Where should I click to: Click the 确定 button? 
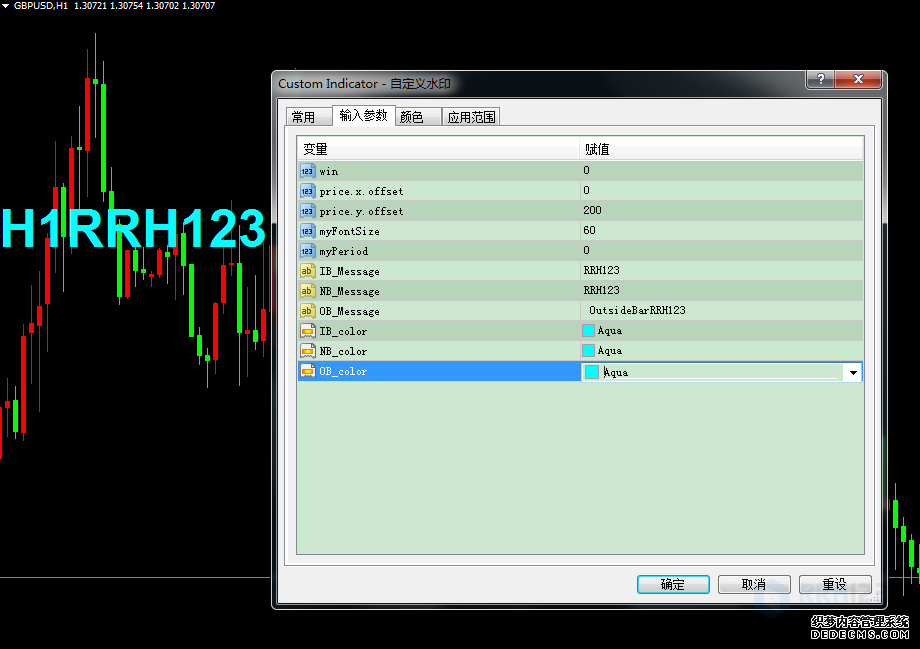pos(673,584)
